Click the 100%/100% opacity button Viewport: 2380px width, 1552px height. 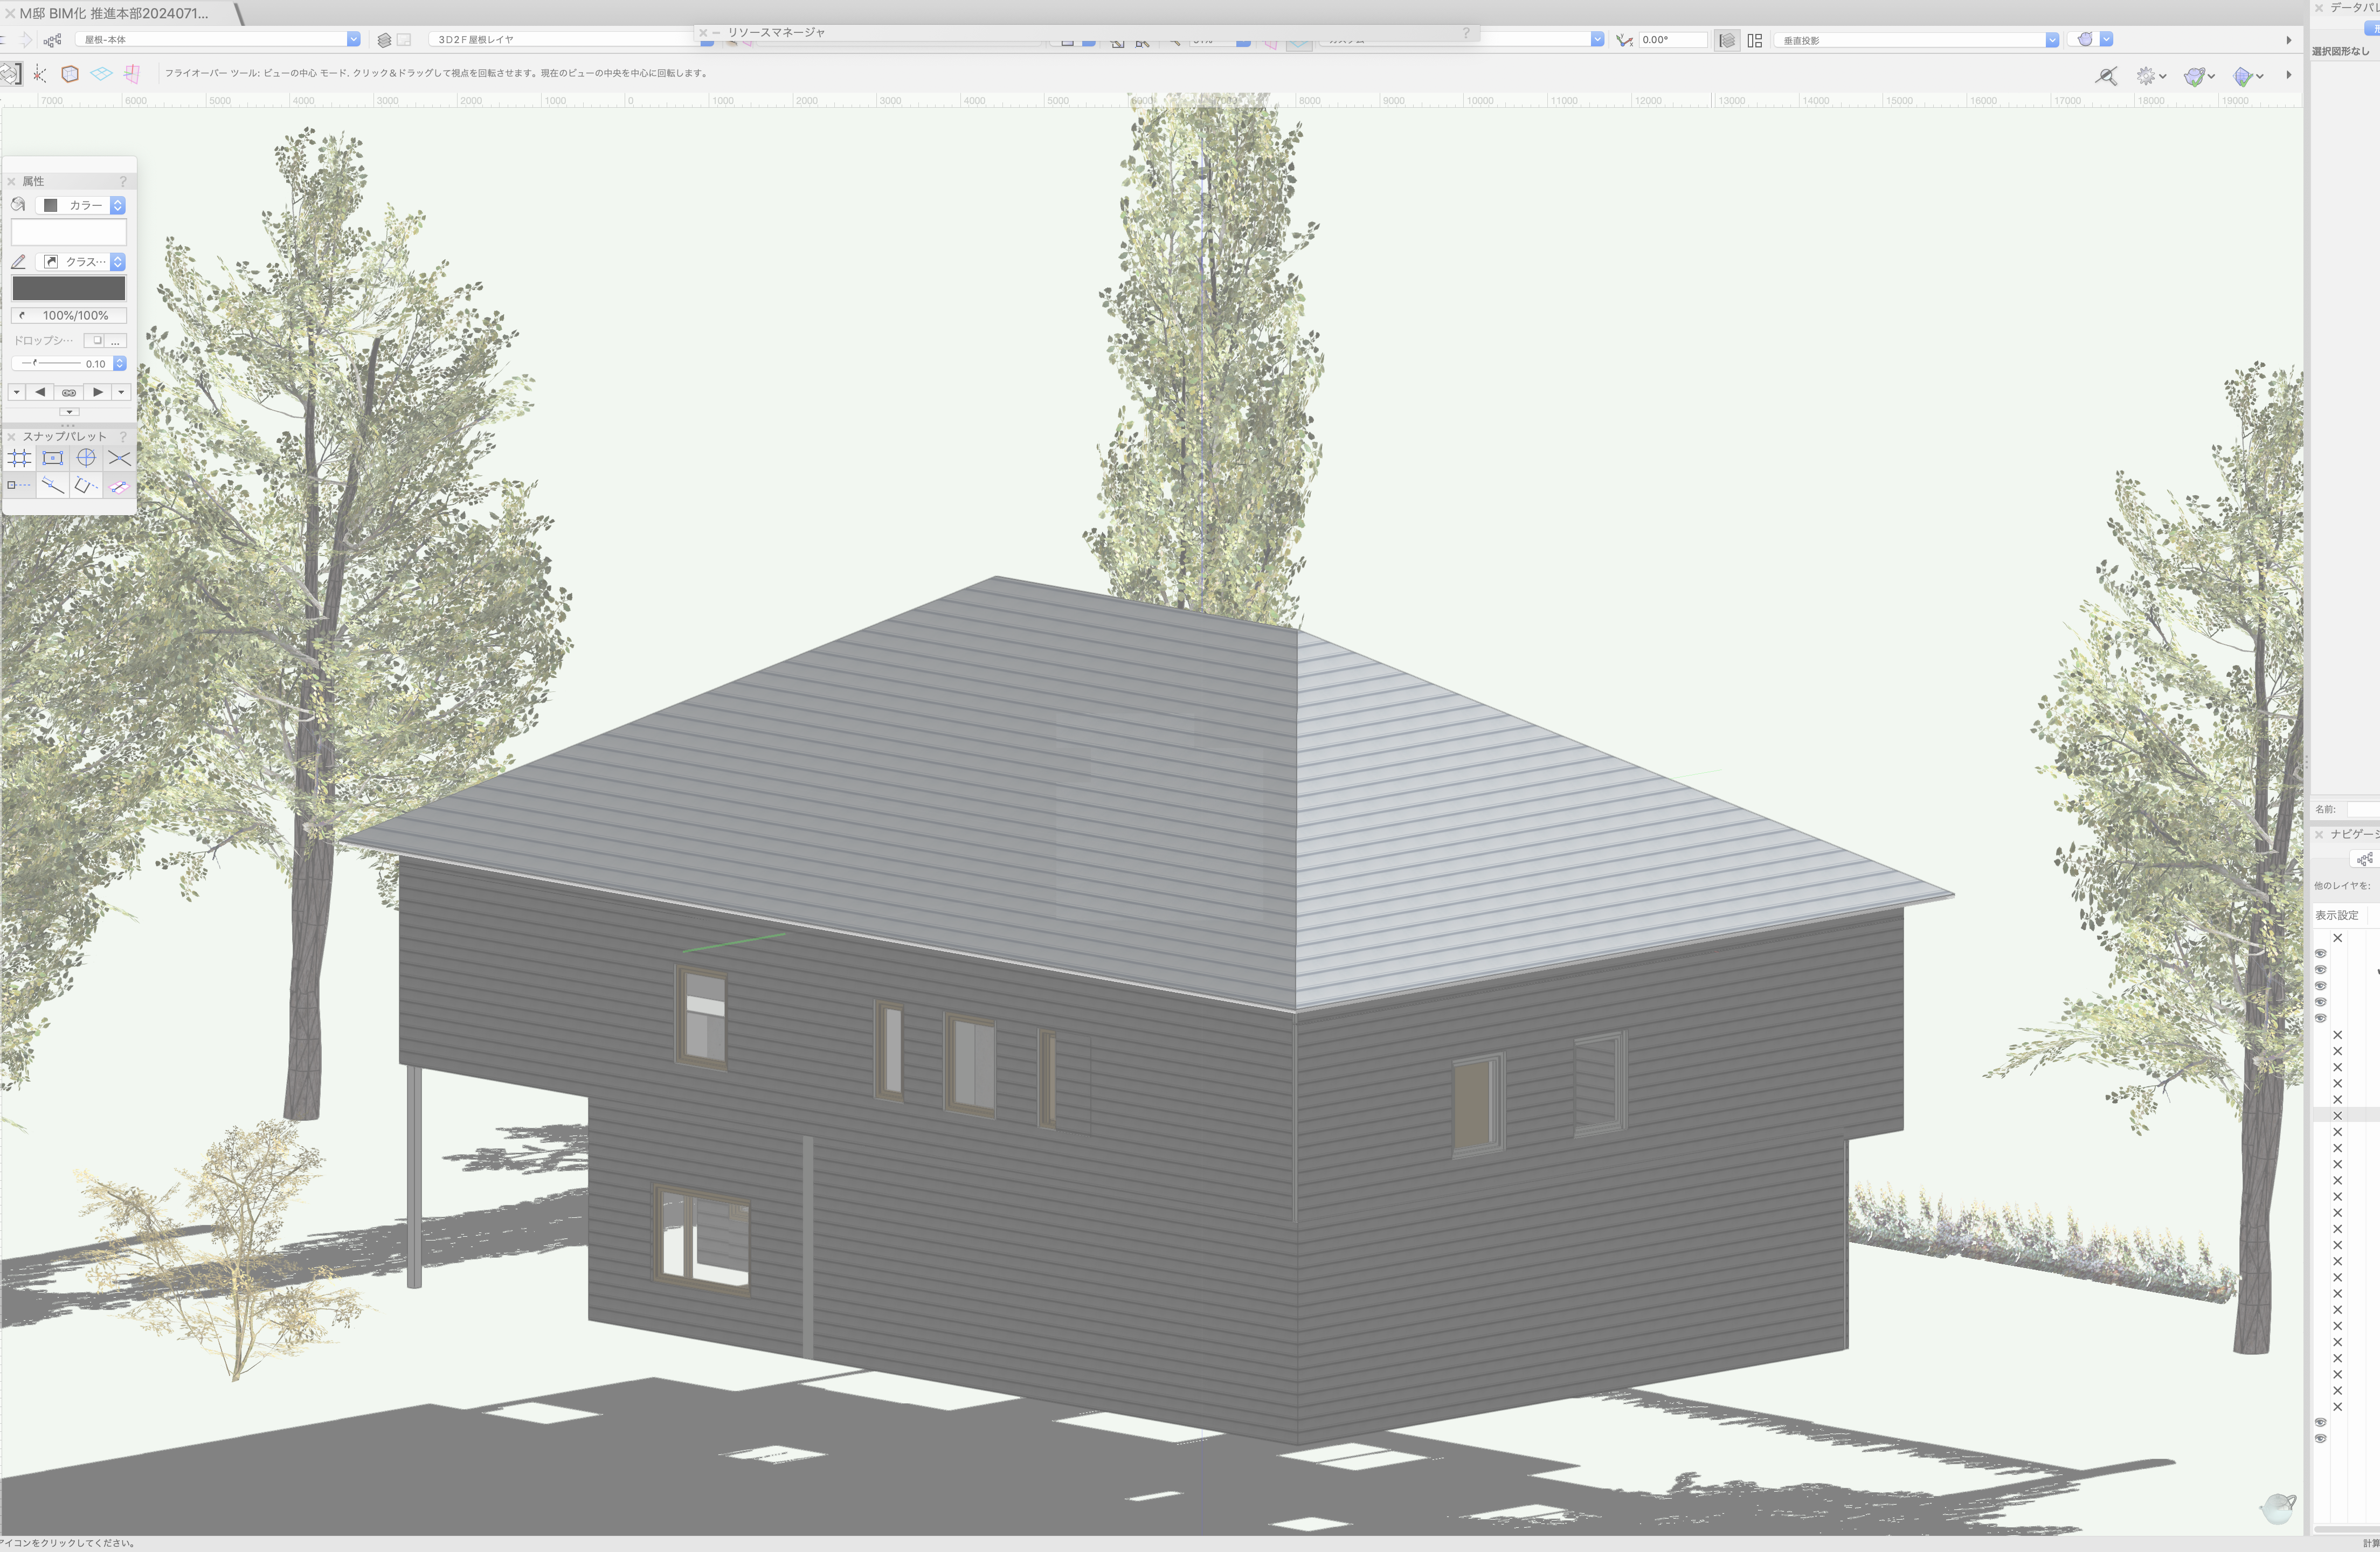(69, 315)
